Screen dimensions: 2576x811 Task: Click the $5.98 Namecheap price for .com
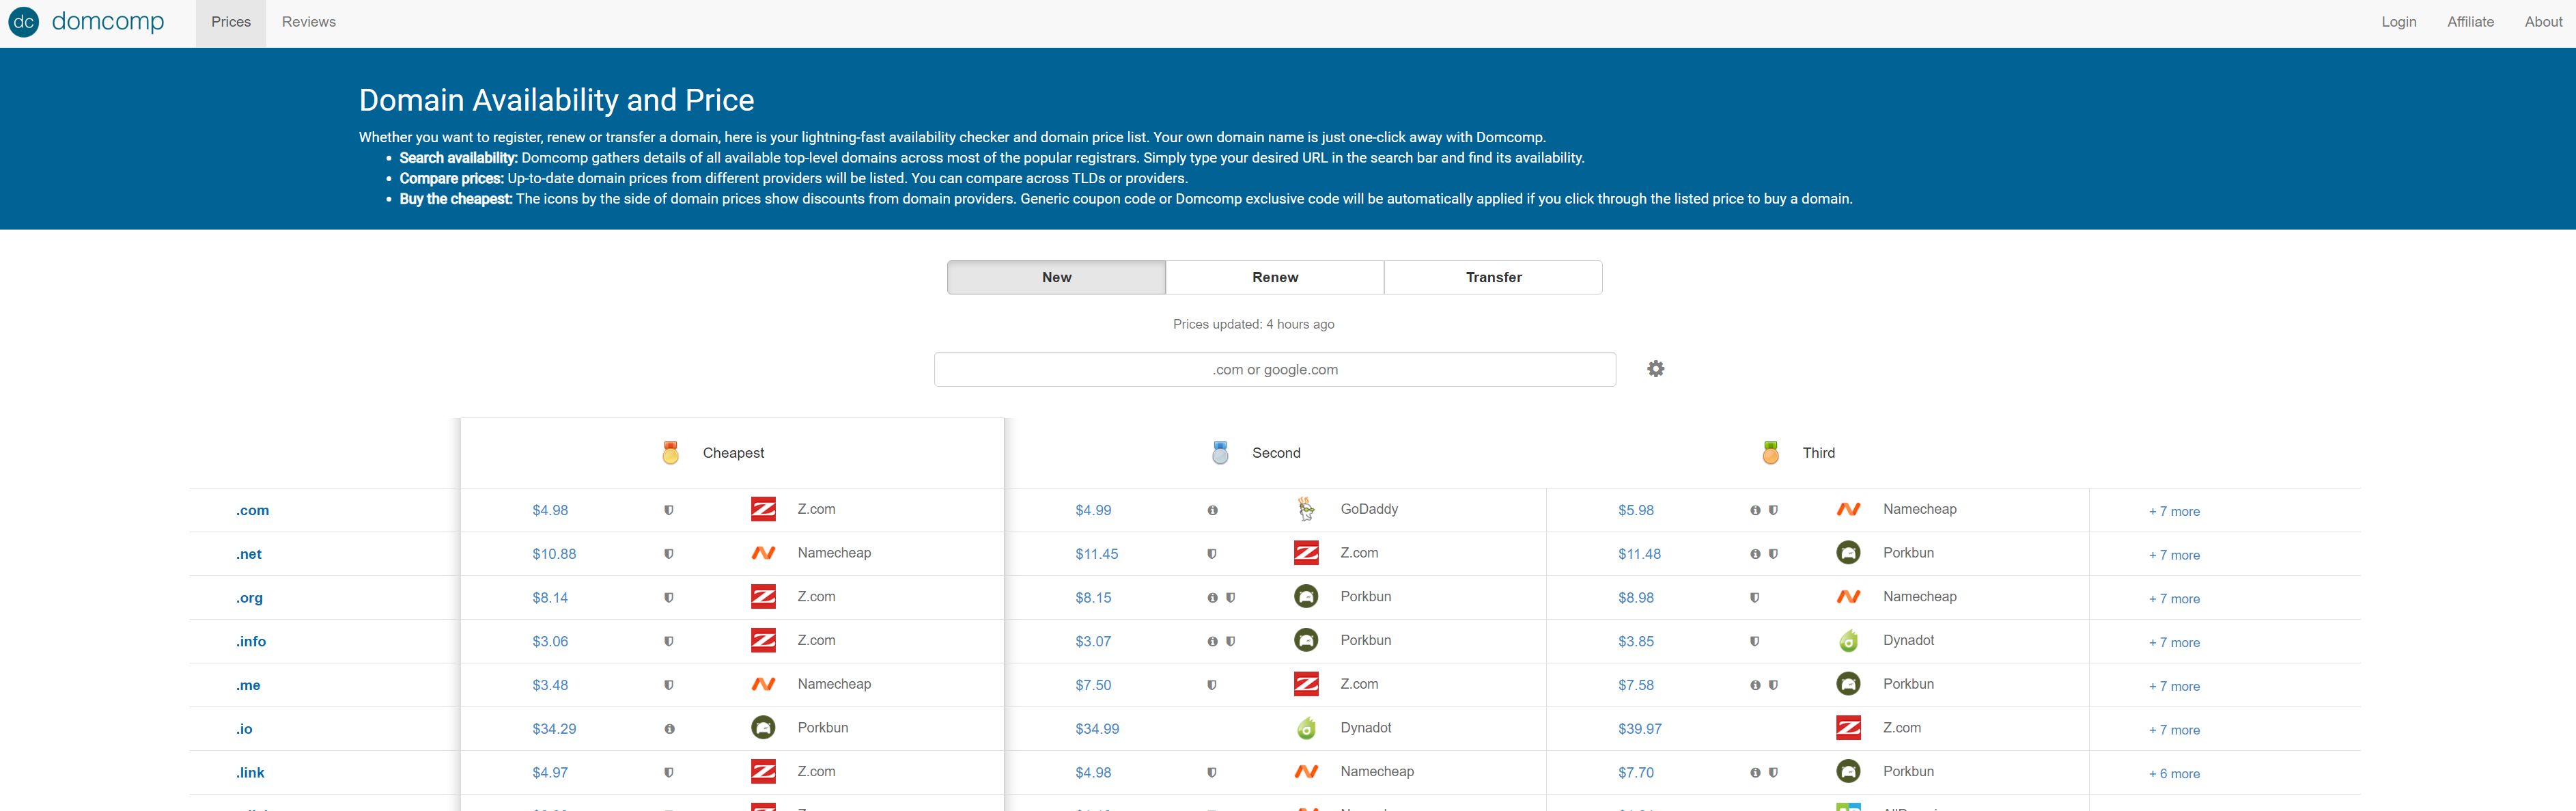pyautogui.click(x=1636, y=510)
